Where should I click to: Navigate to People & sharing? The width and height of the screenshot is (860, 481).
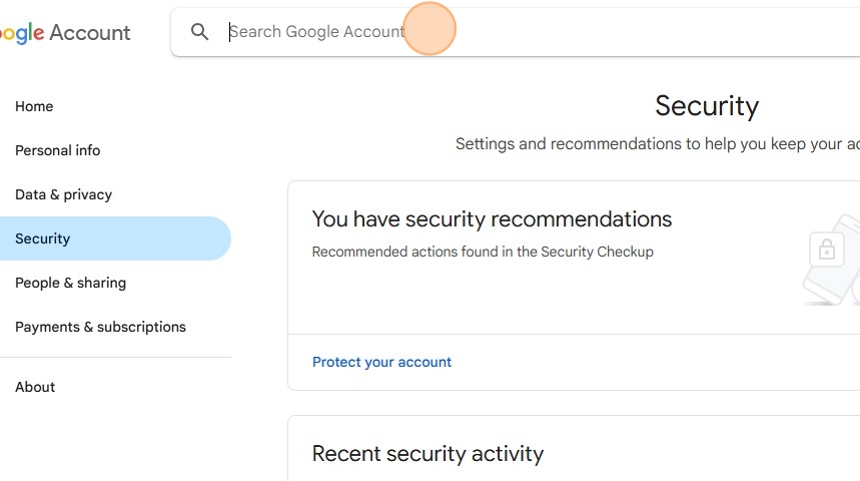point(70,283)
